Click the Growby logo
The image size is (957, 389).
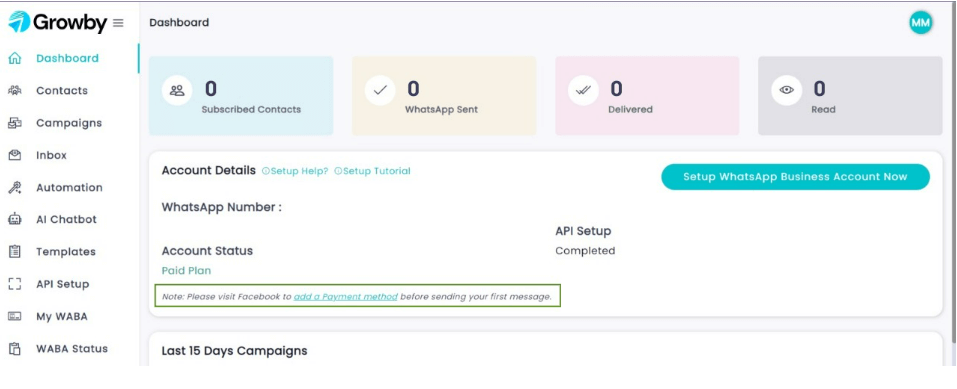click(x=57, y=23)
